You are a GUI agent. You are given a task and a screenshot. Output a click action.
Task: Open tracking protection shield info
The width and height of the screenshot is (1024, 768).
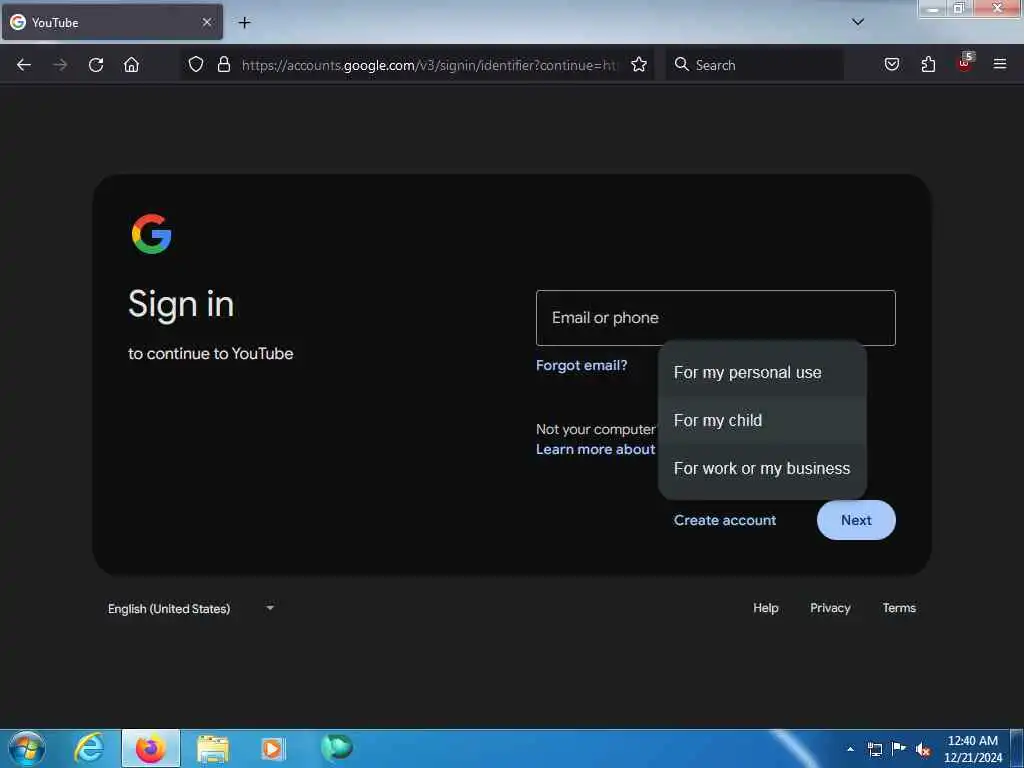[196, 65]
